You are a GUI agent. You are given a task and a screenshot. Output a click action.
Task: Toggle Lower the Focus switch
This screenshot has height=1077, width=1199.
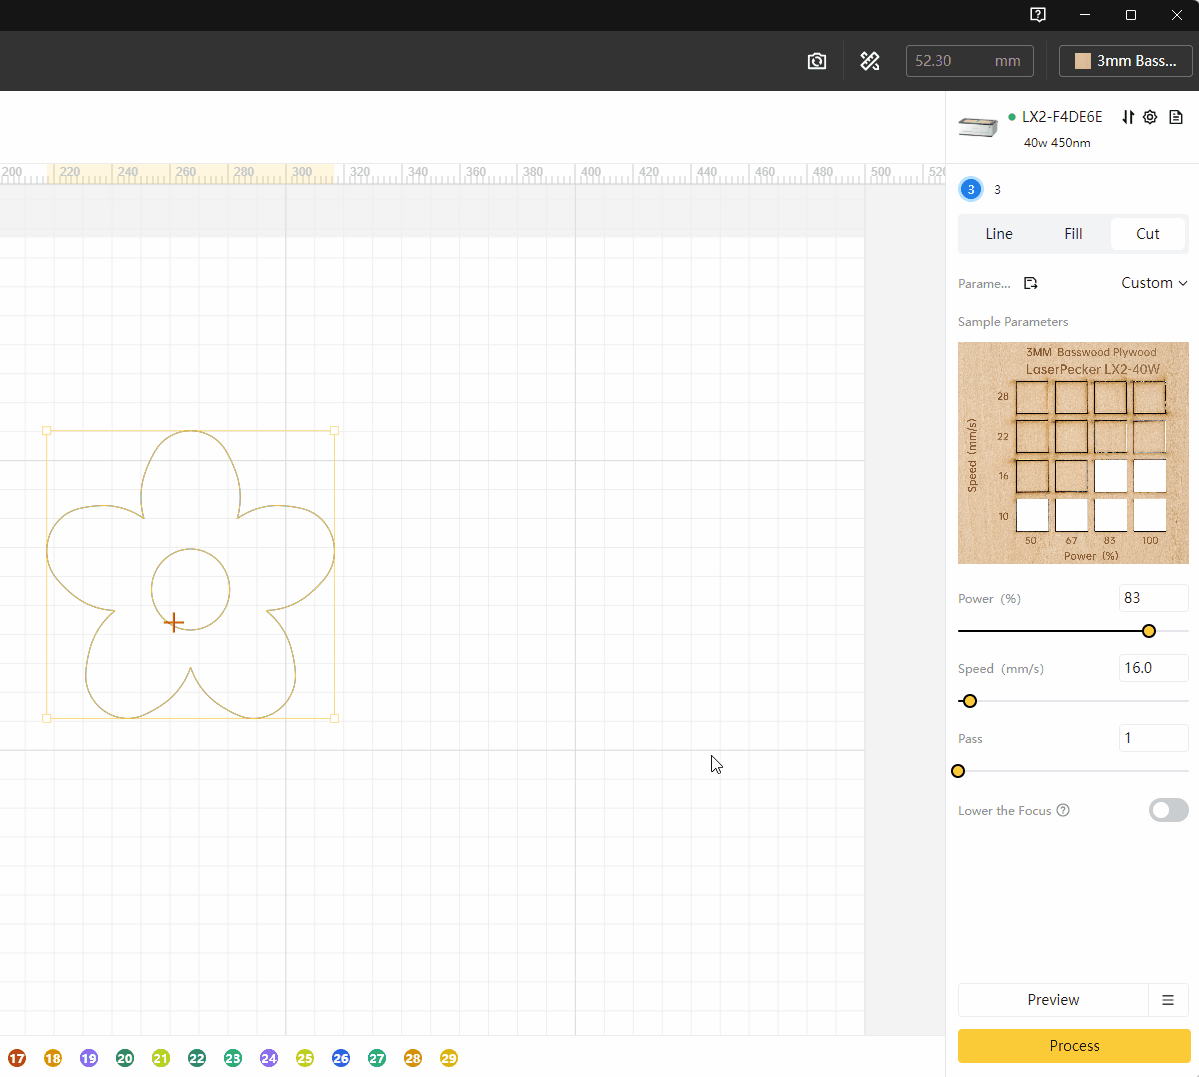(x=1168, y=810)
